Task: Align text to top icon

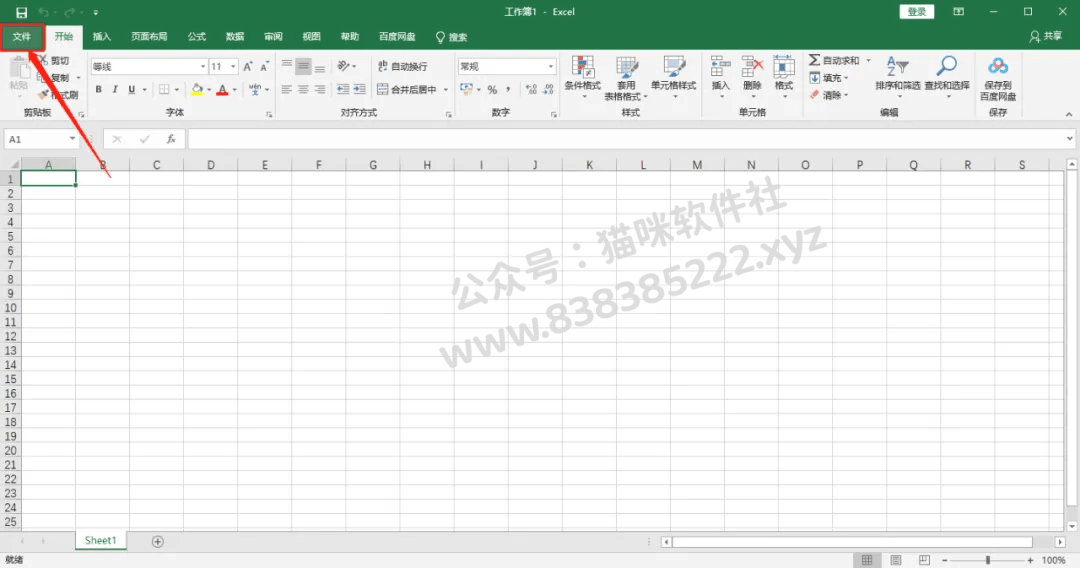Action: (287, 66)
